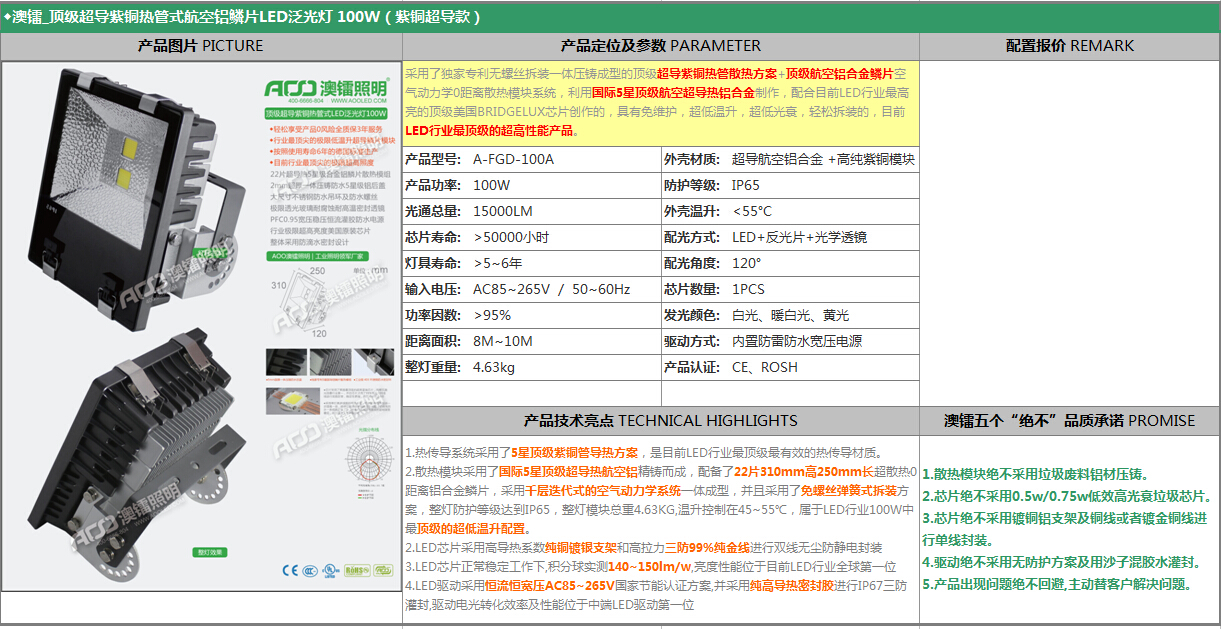Screen dimensions: 1221x629
Task: Click the 光通总量 label cell
Action: [433, 212]
